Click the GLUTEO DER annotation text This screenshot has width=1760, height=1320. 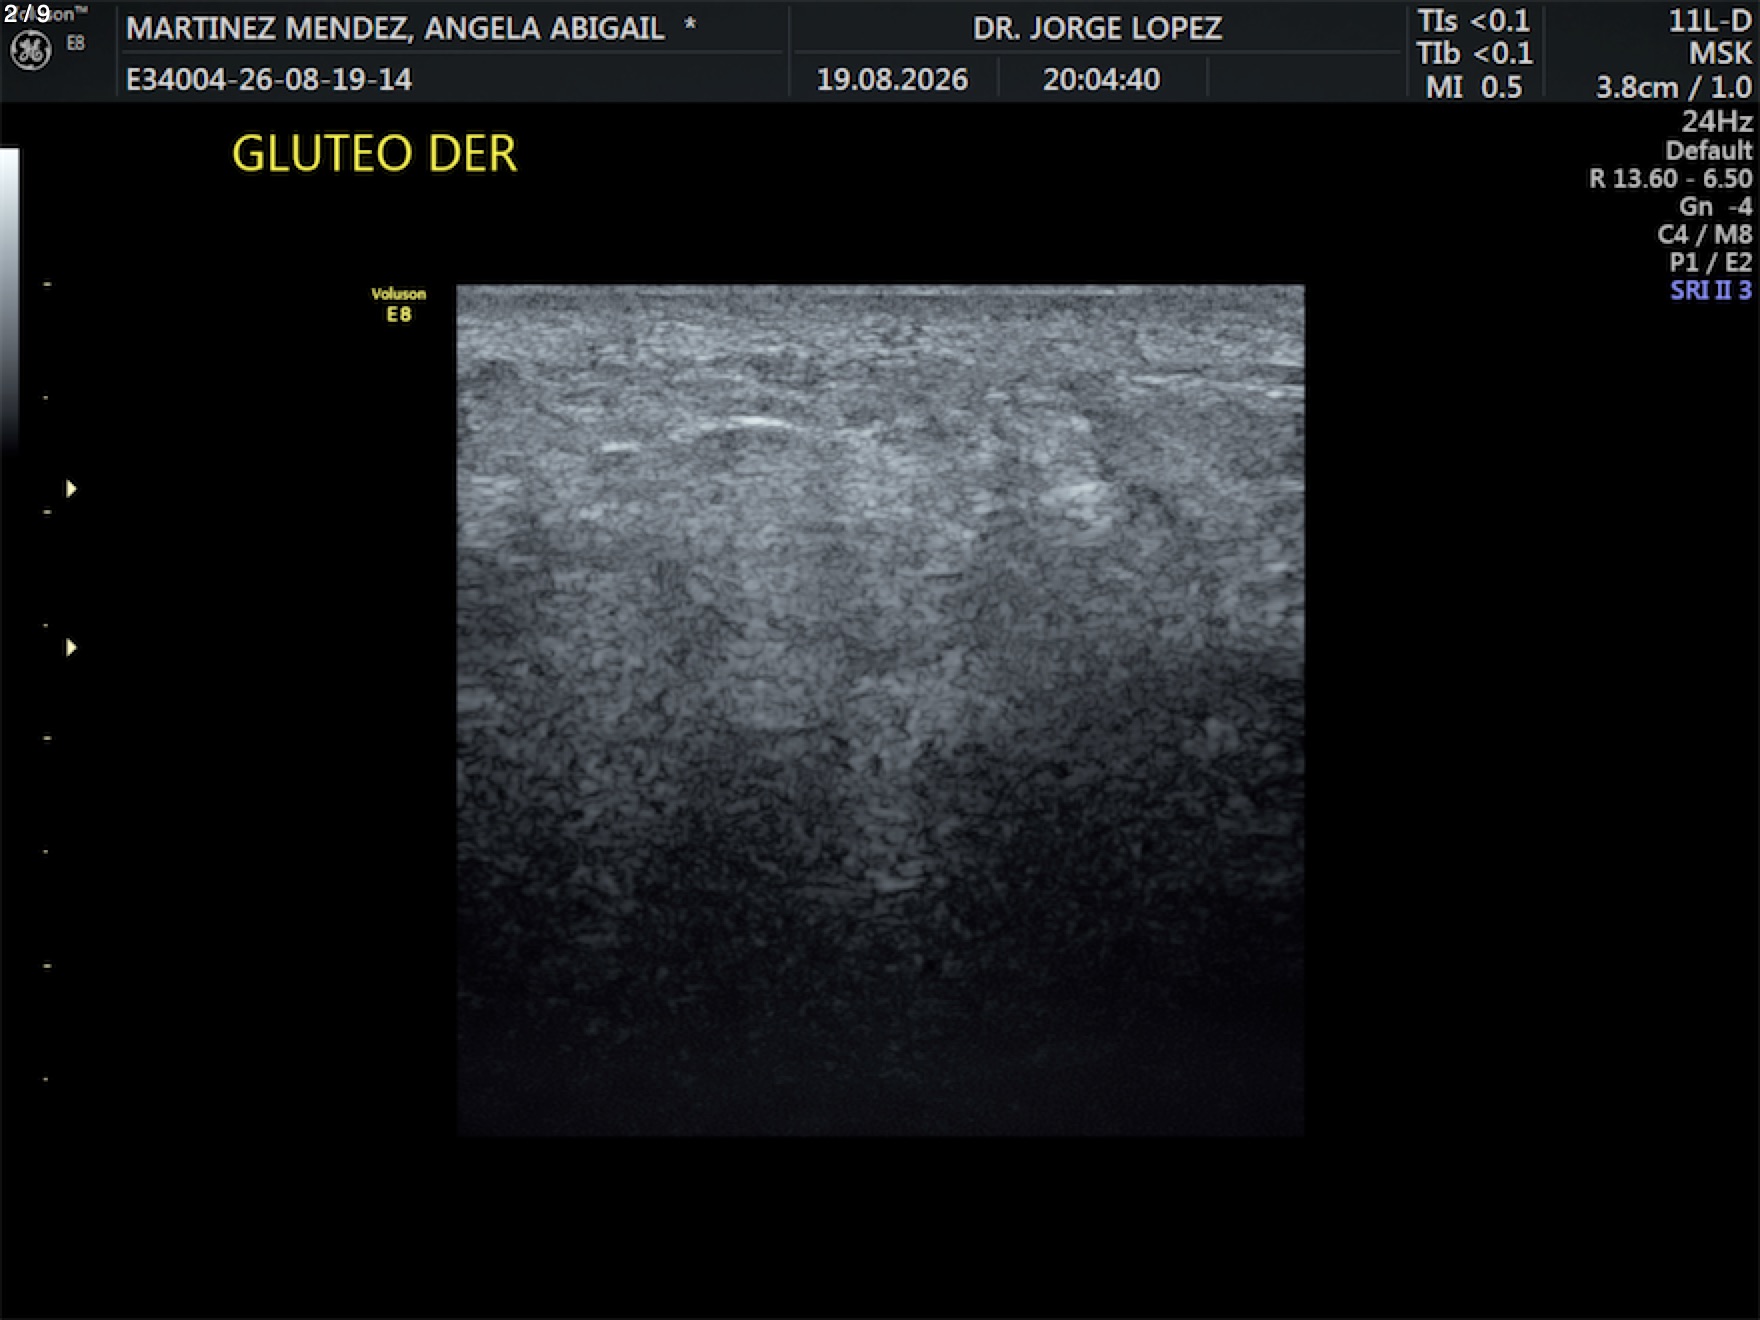[374, 153]
